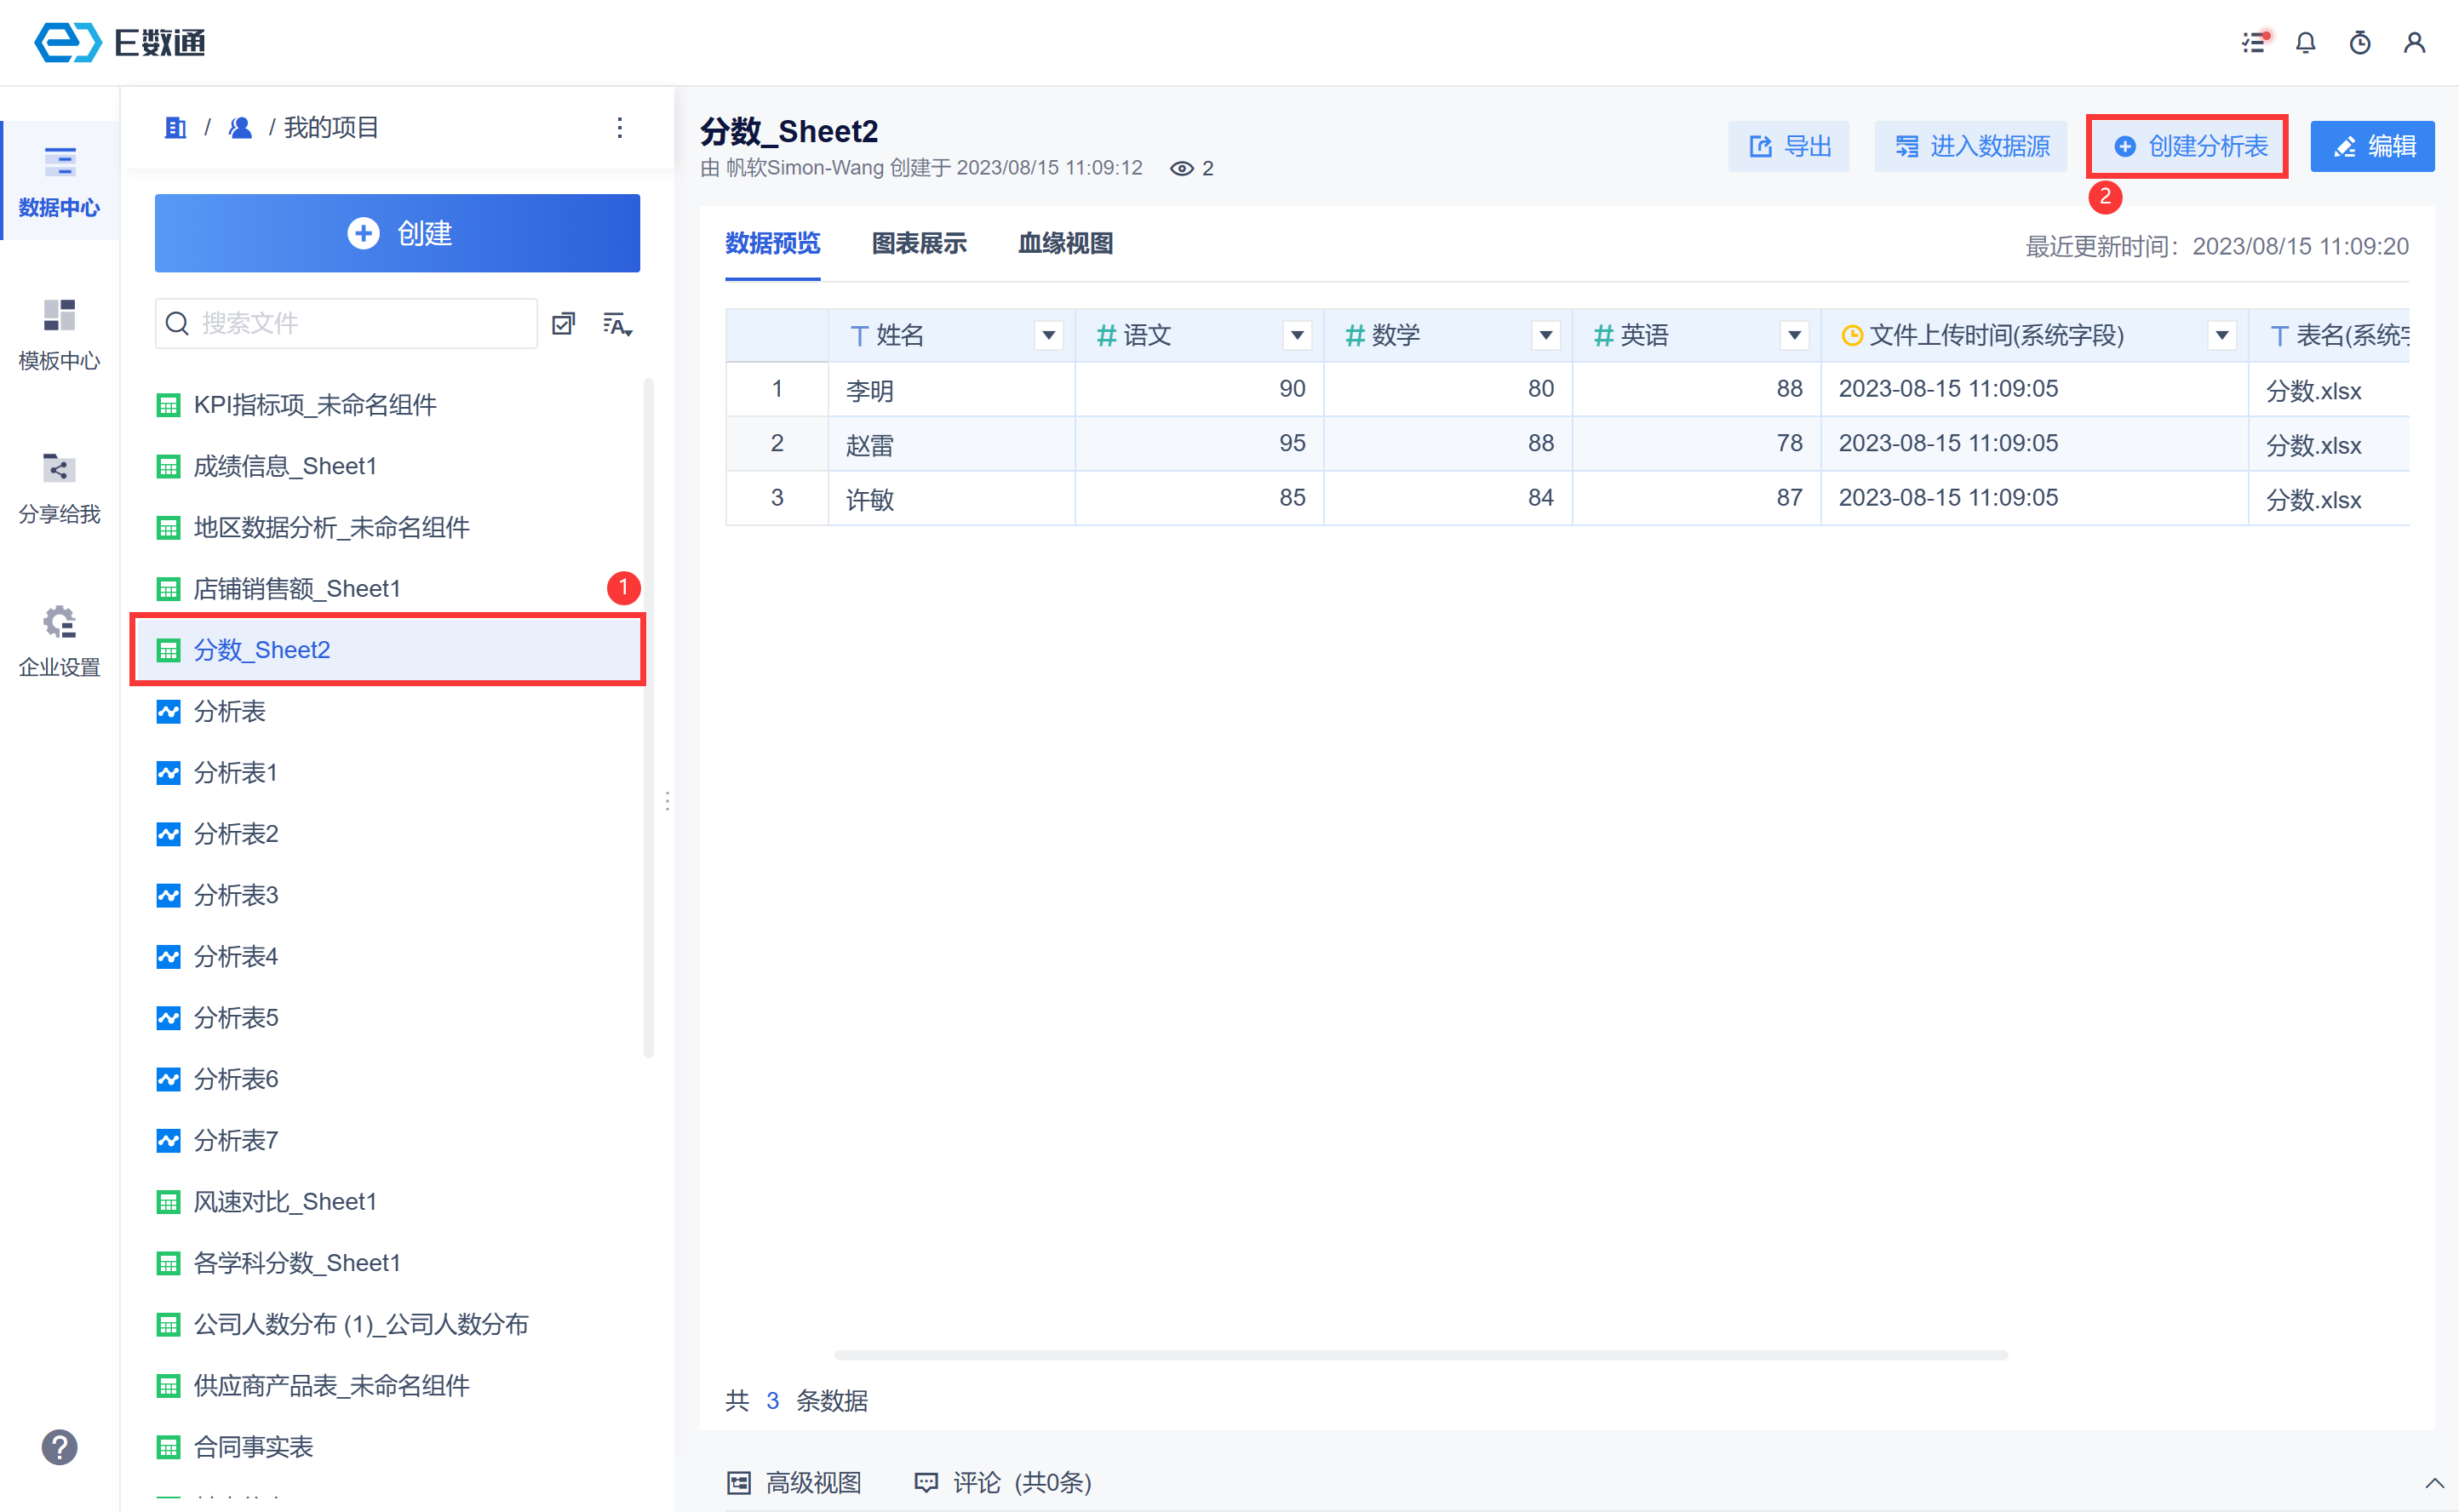Click the batch select icon beside search
Screen dimensions: 2459x1512
[x=563, y=324]
